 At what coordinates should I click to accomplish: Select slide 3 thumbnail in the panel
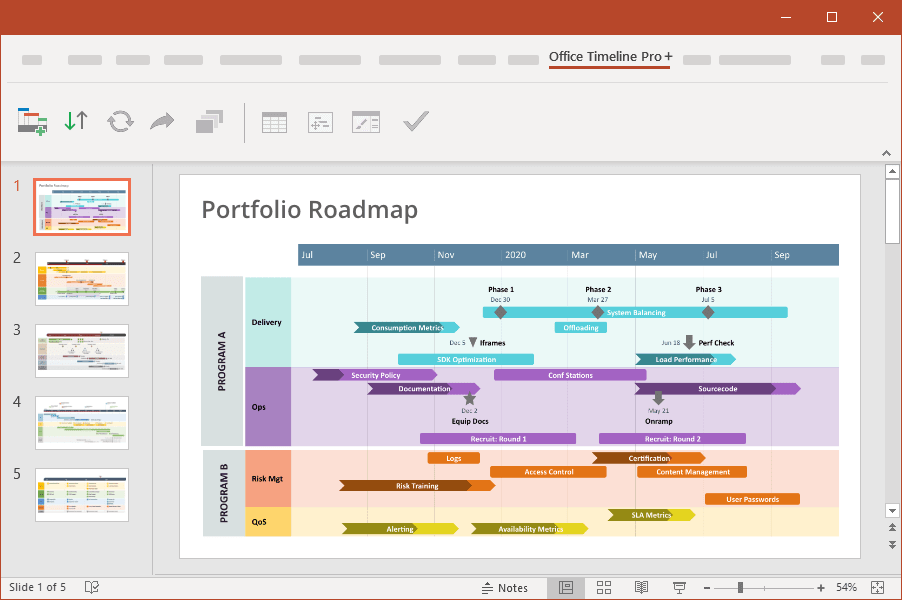[81, 350]
